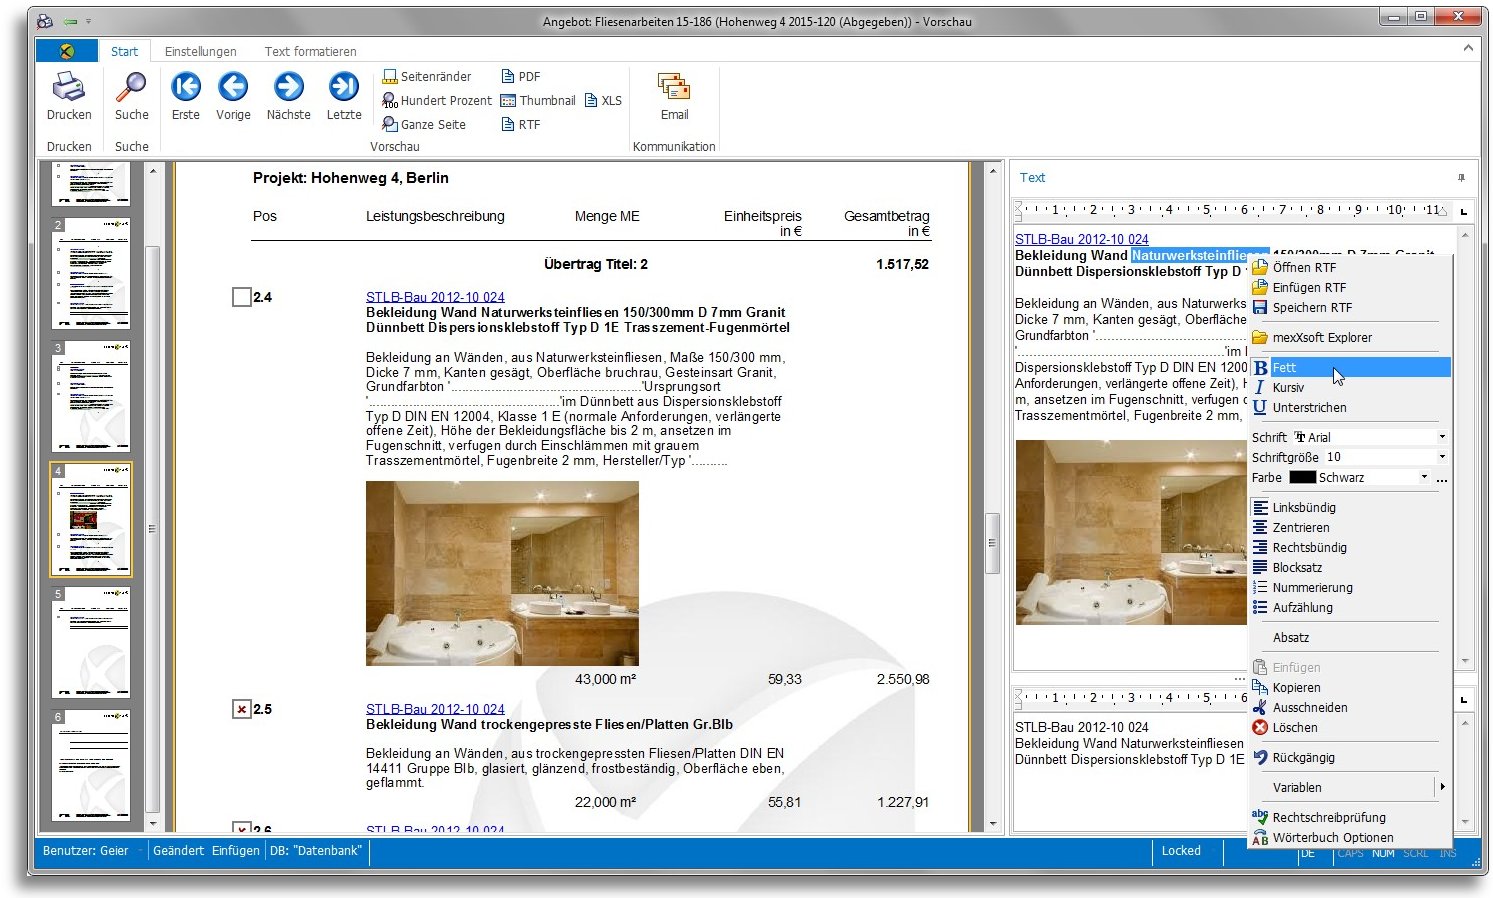This screenshot has width=1493, height=898.
Task: Select the page 3 thumbnail
Action: 91,396
